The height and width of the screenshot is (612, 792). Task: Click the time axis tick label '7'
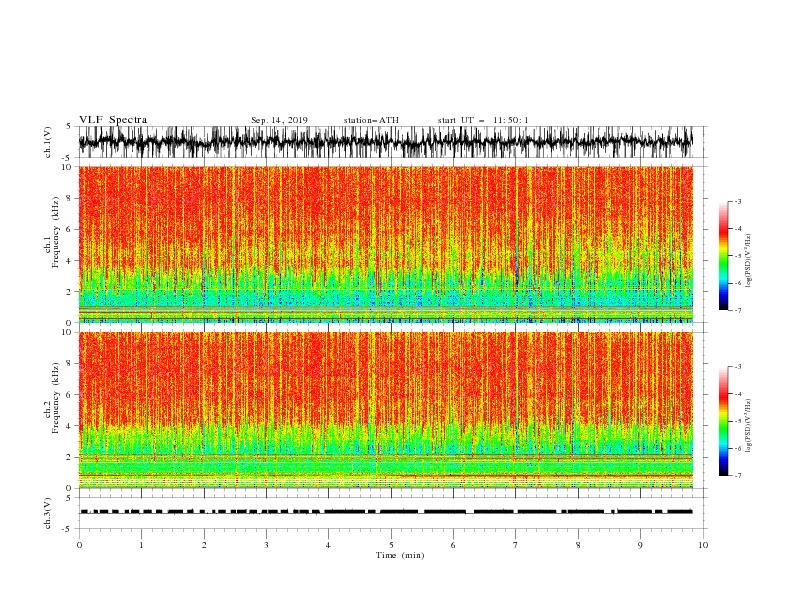tap(516, 545)
